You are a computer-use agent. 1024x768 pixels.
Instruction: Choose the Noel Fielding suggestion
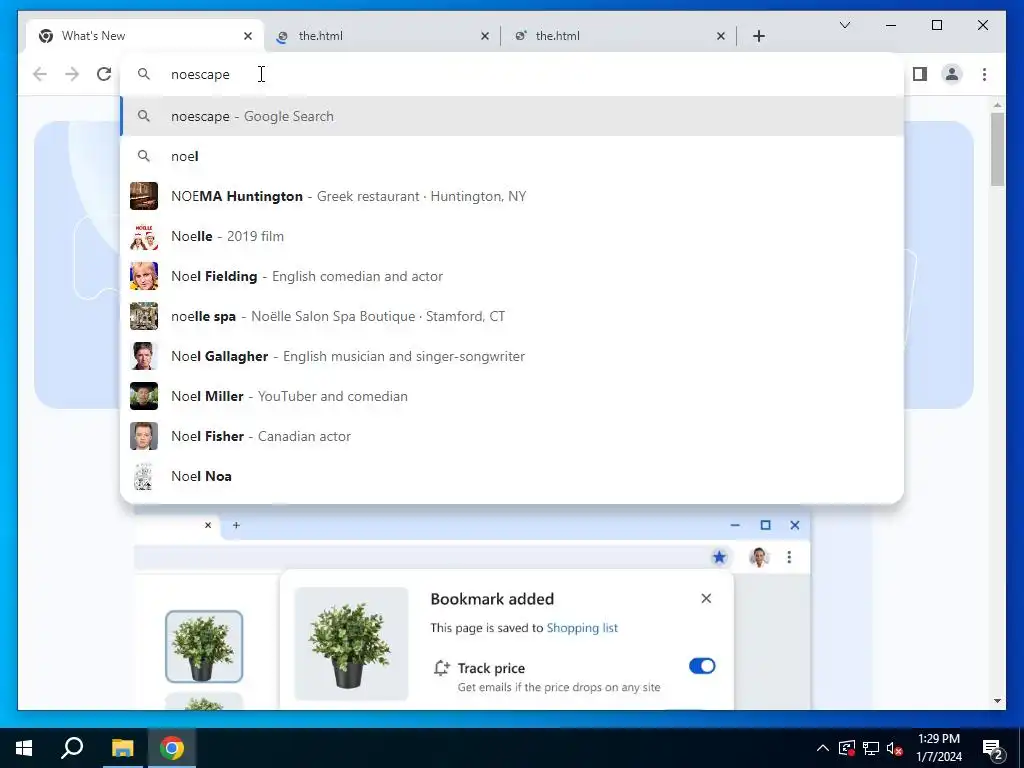coord(512,276)
